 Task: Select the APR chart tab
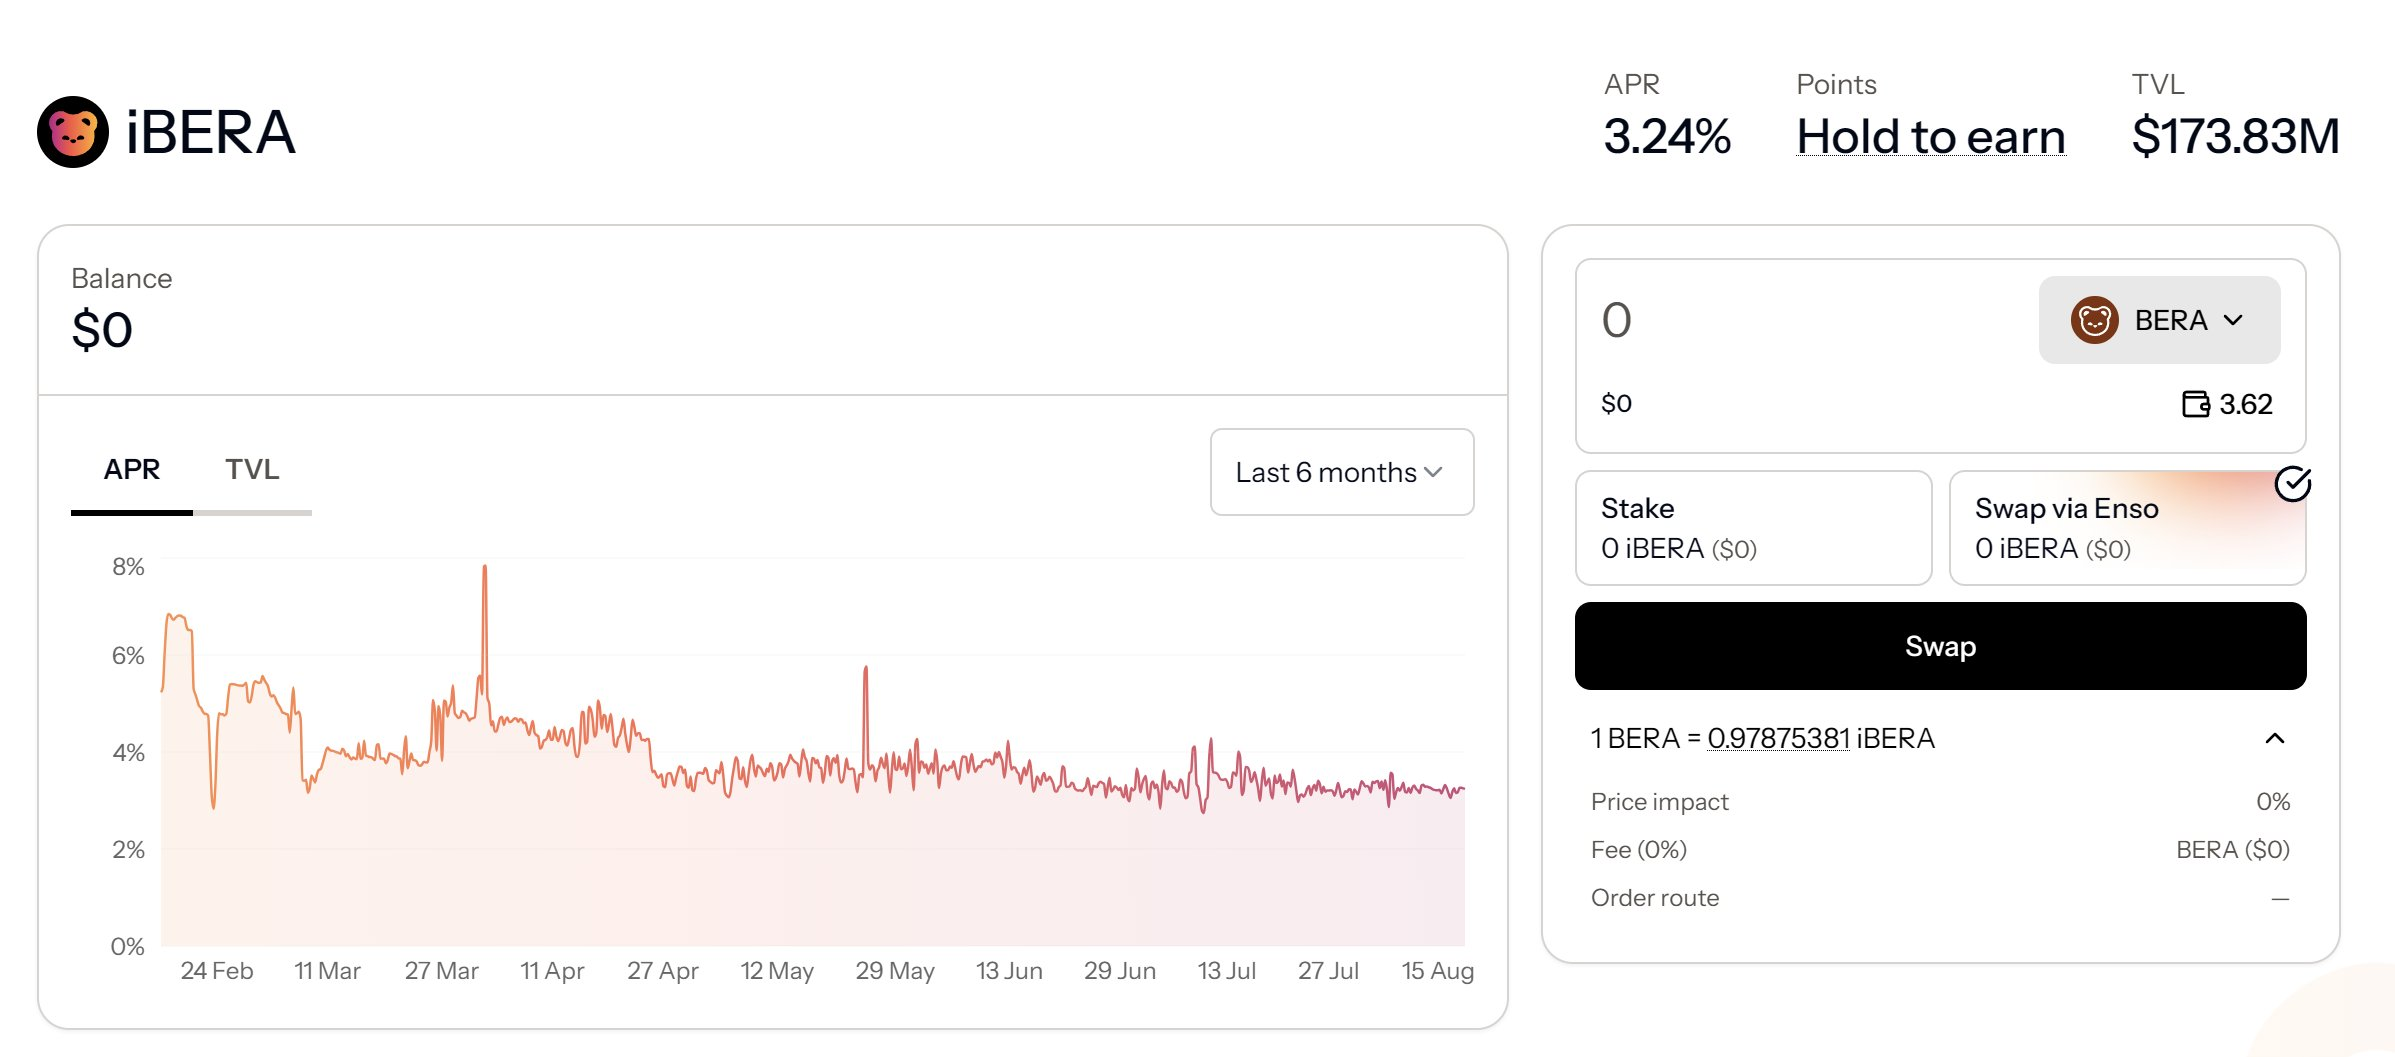tap(131, 470)
